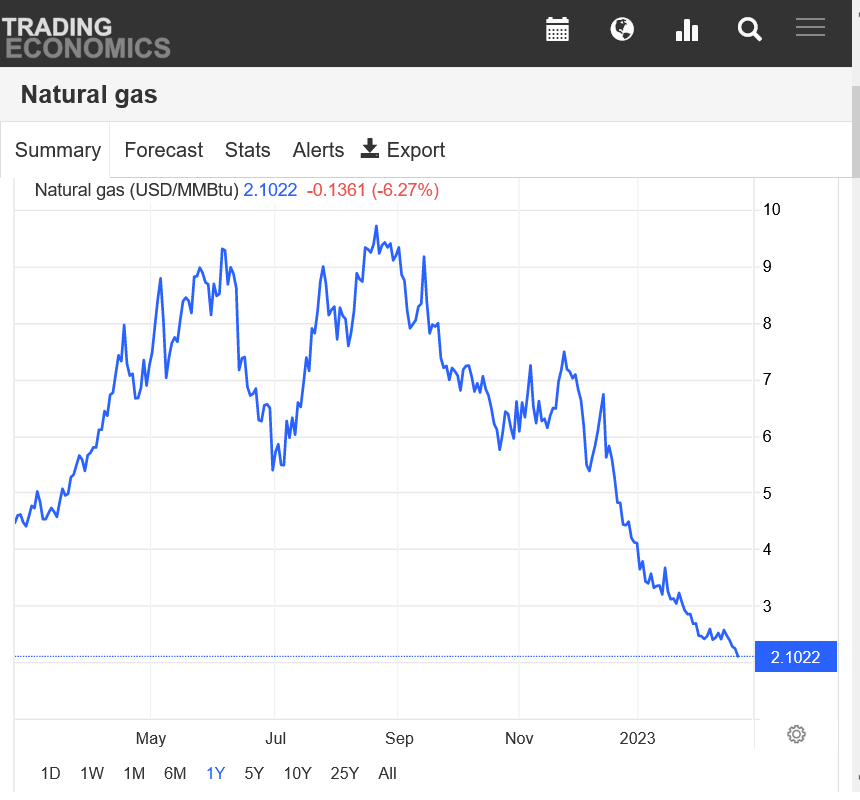Open the bar chart indicators icon
The height and width of the screenshot is (800, 860).
click(687, 30)
